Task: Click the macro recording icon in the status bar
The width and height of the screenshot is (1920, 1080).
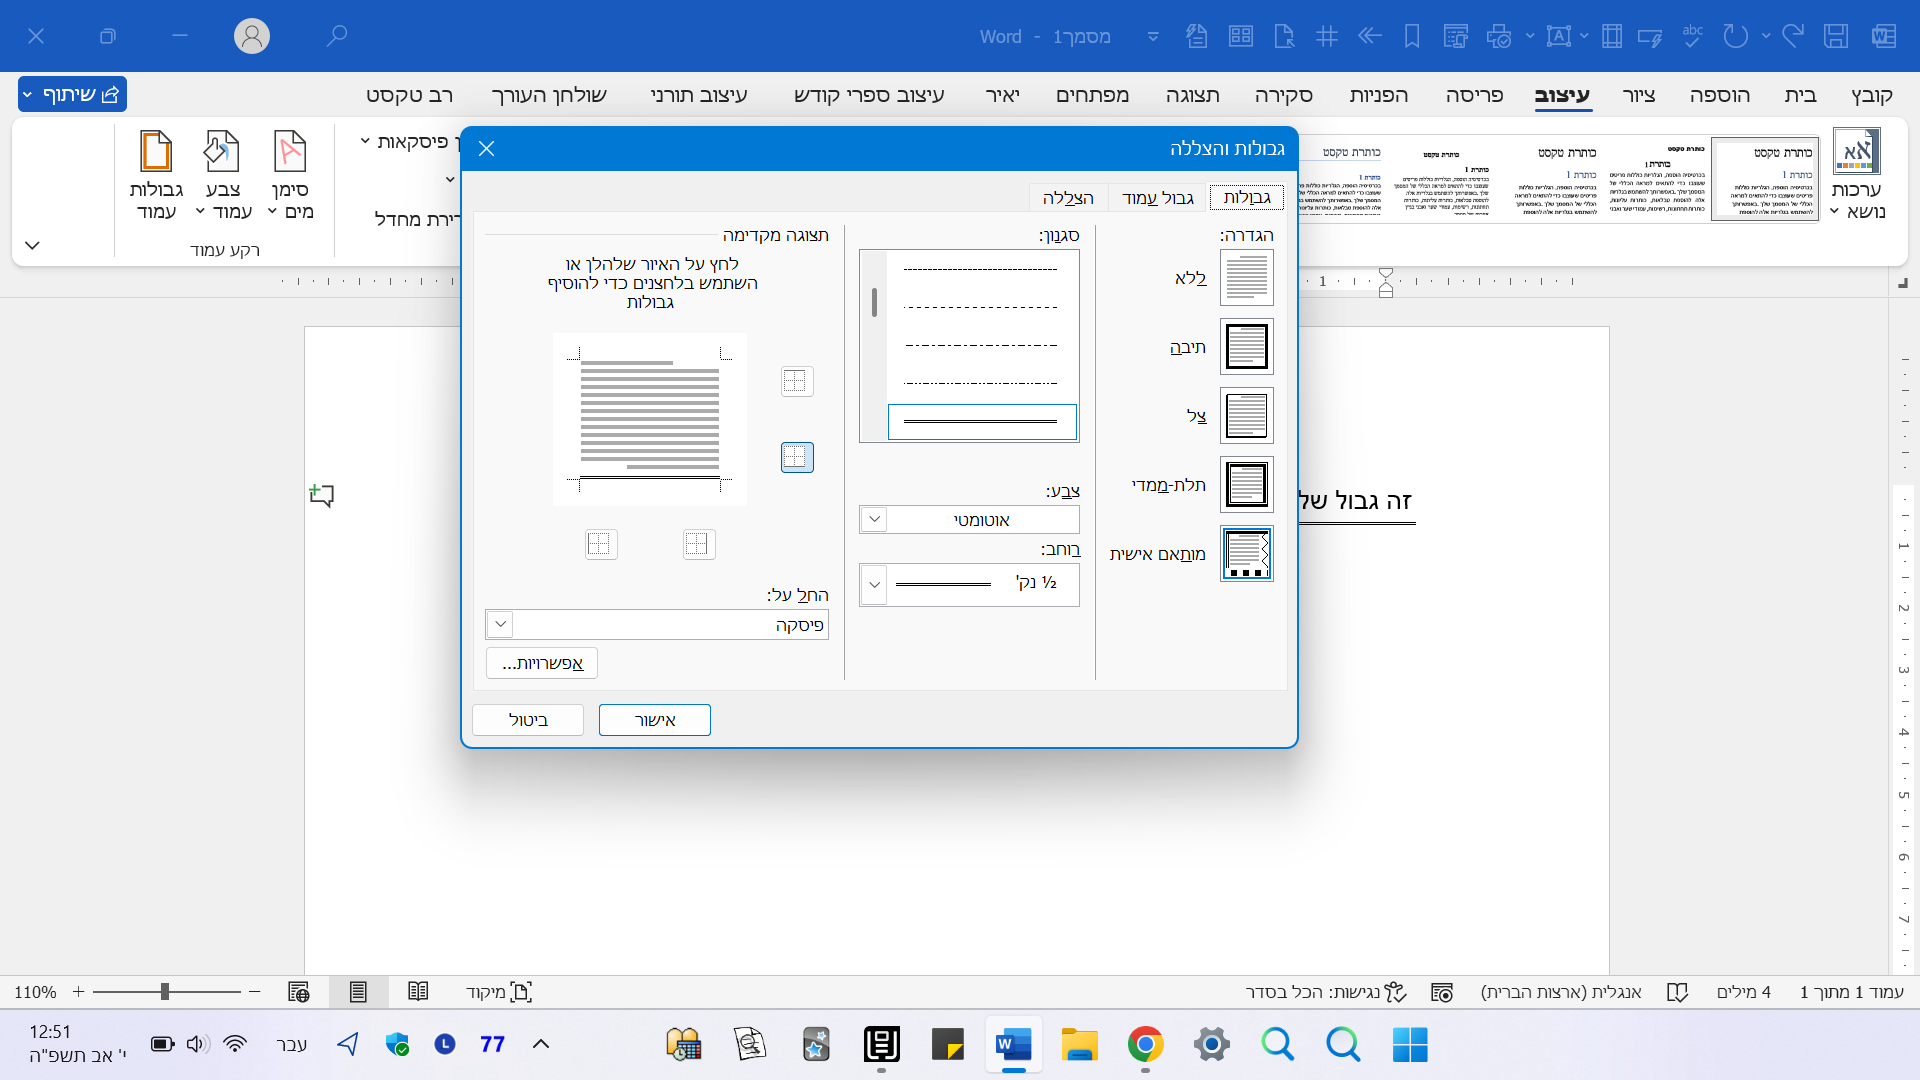Action: point(1442,992)
